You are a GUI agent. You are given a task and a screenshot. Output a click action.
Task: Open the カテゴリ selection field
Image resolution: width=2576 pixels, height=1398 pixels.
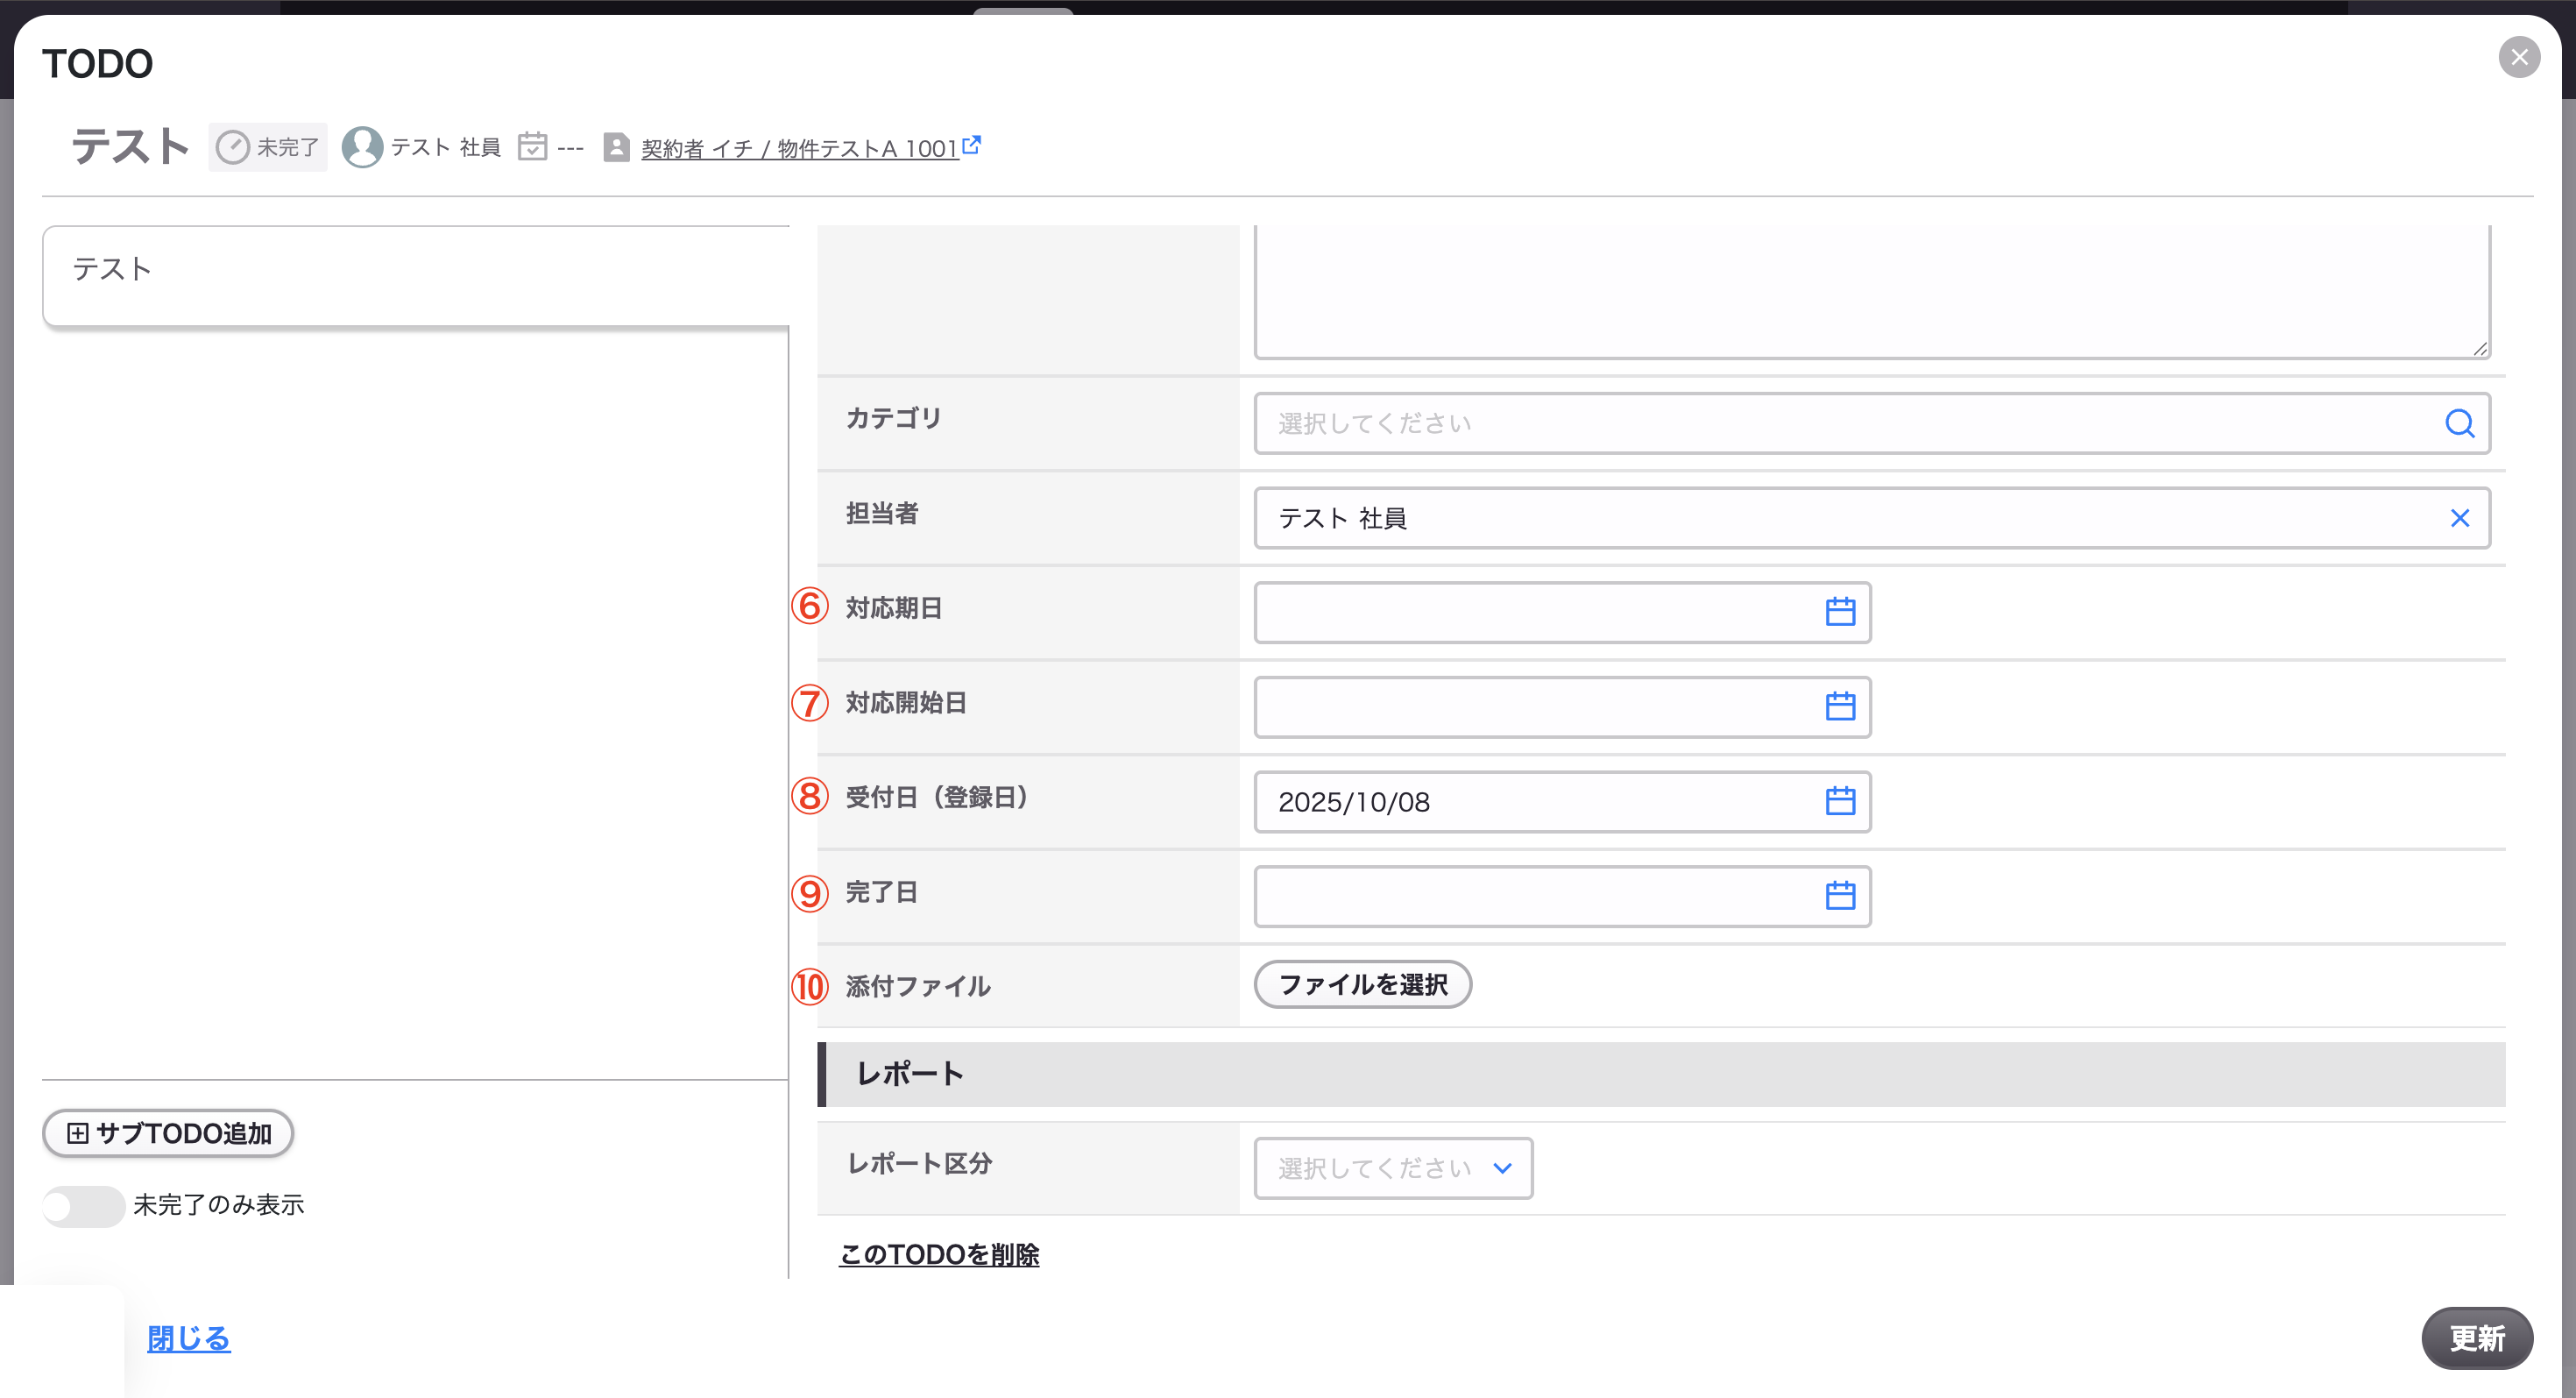pos(1872,424)
